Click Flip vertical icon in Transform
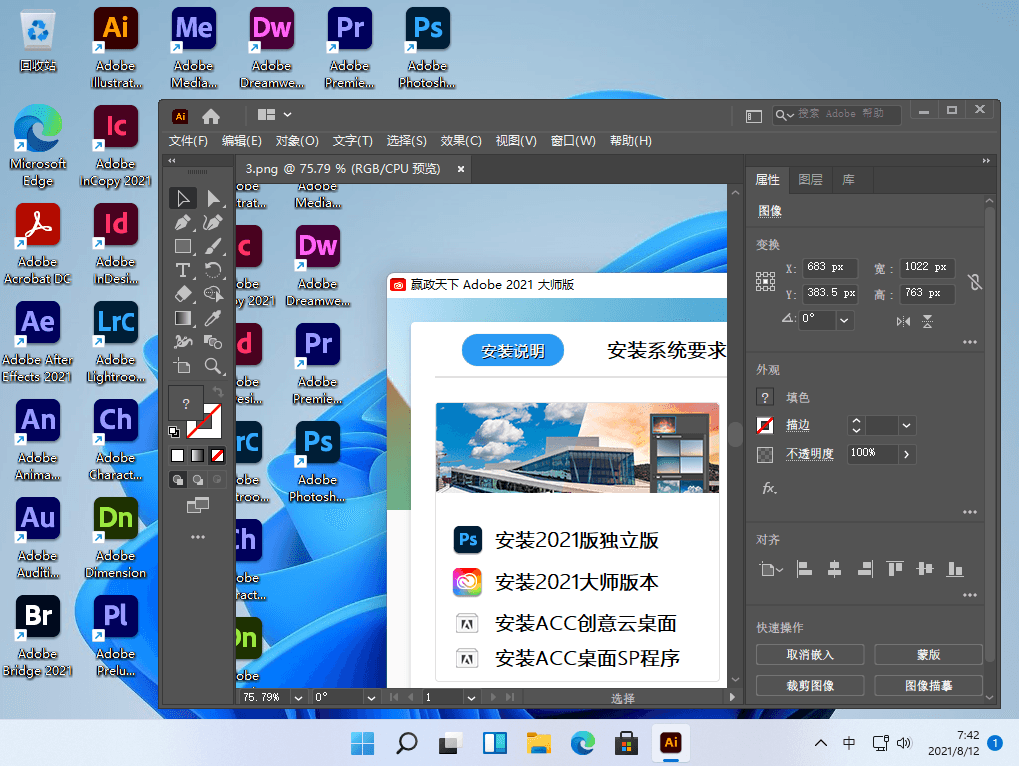 pyautogui.click(x=928, y=321)
